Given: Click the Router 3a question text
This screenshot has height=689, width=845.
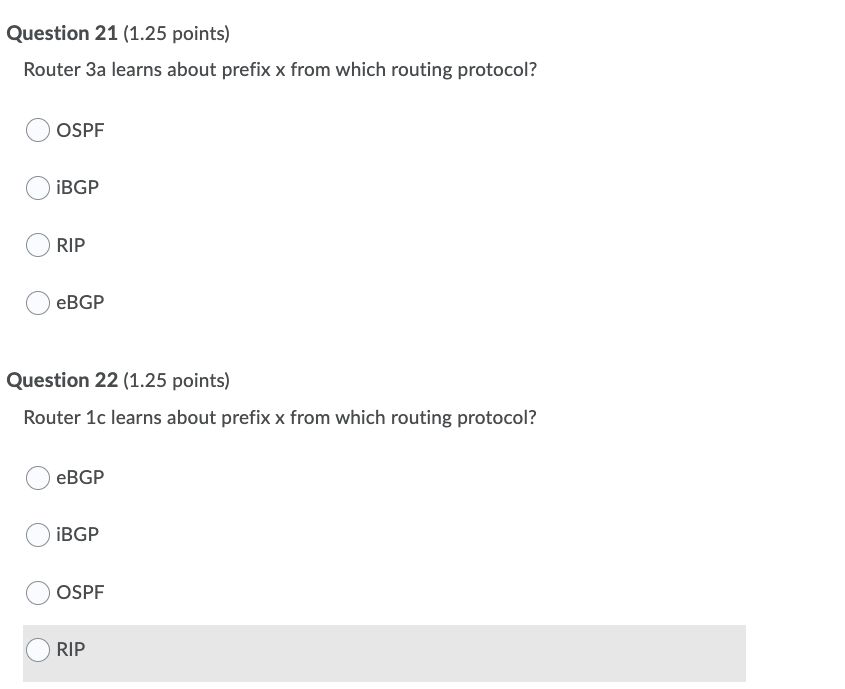Looking at the screenshot, I should (278, 69).
